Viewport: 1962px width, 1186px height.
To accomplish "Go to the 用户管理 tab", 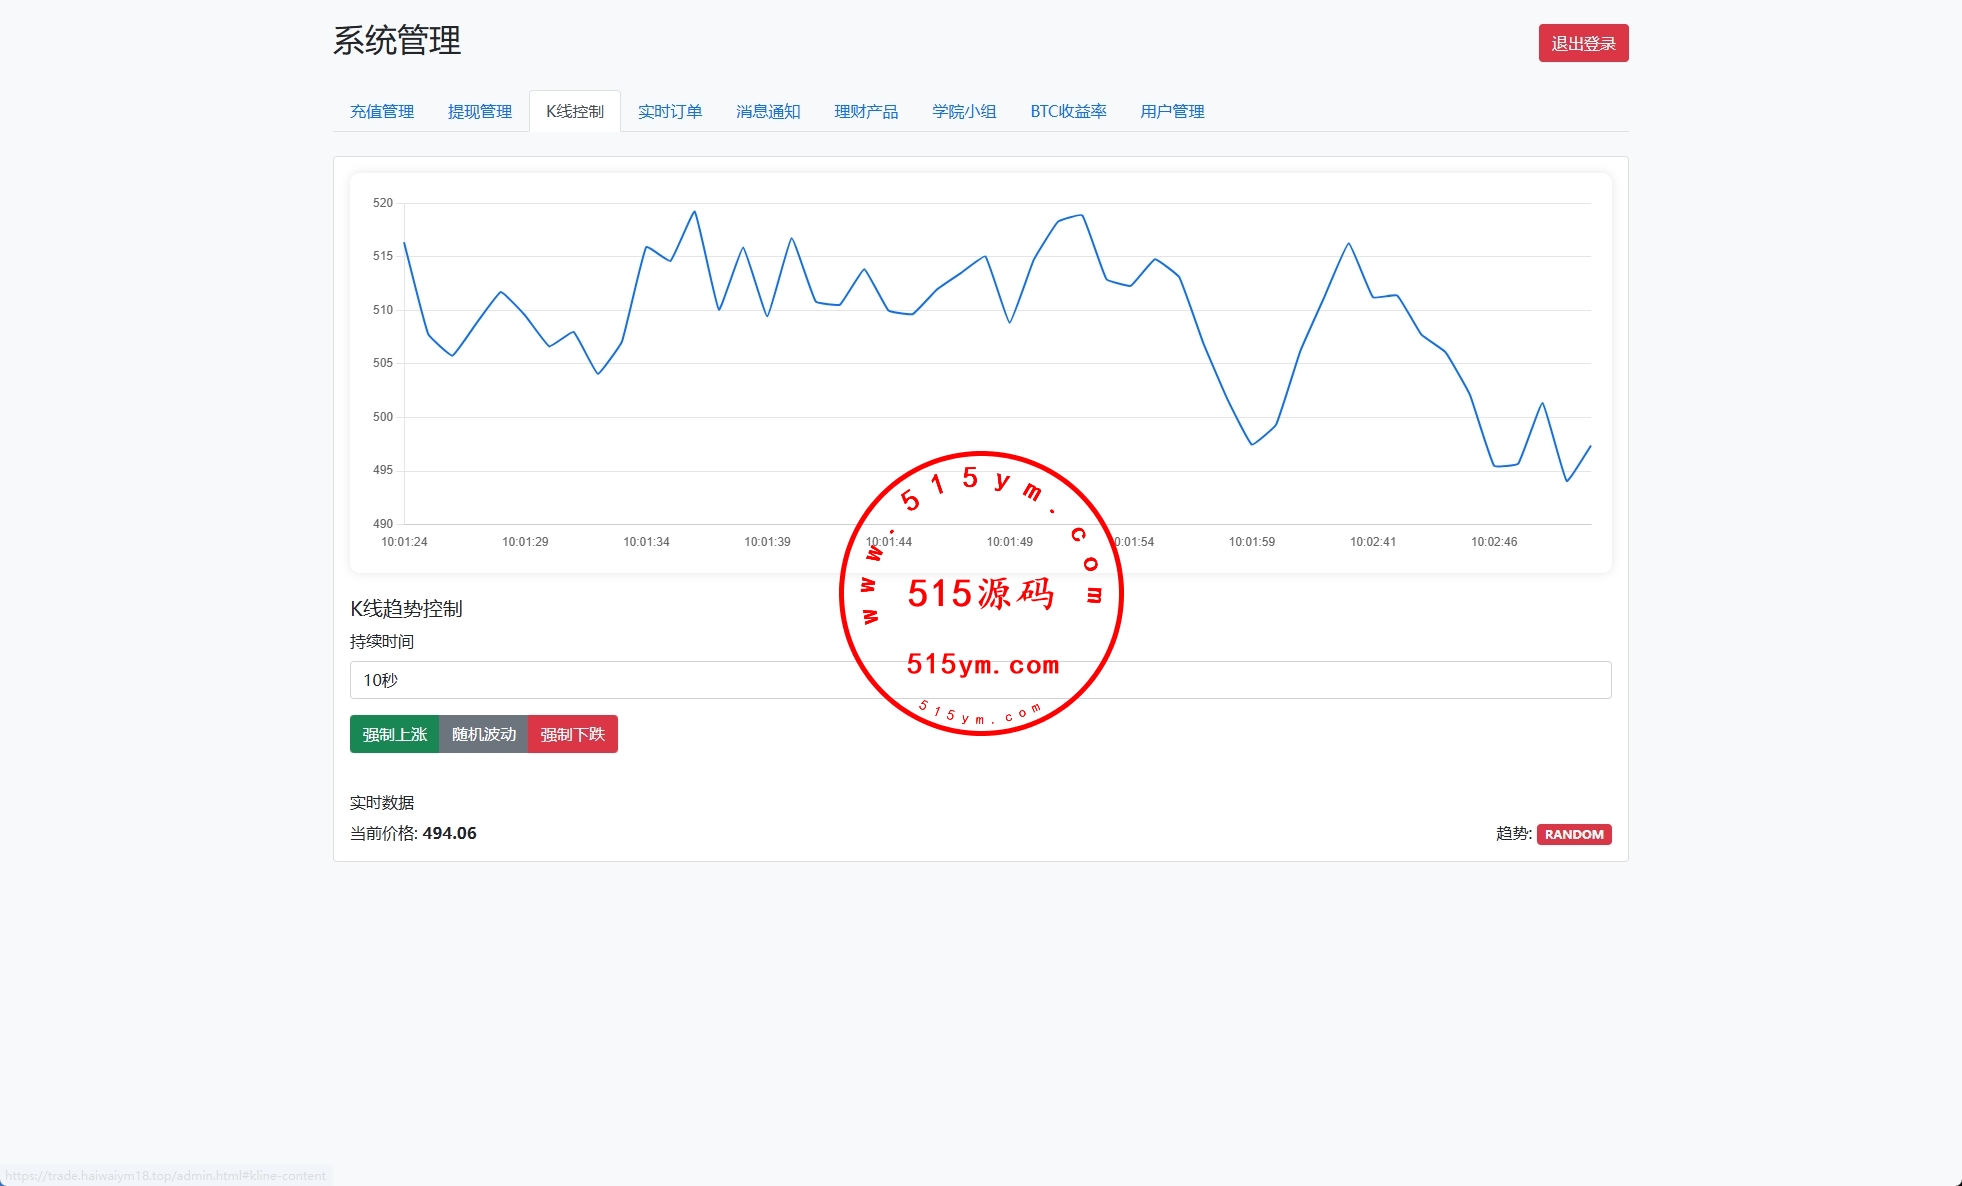I will pyautogui.click(x=1171, y=111).
